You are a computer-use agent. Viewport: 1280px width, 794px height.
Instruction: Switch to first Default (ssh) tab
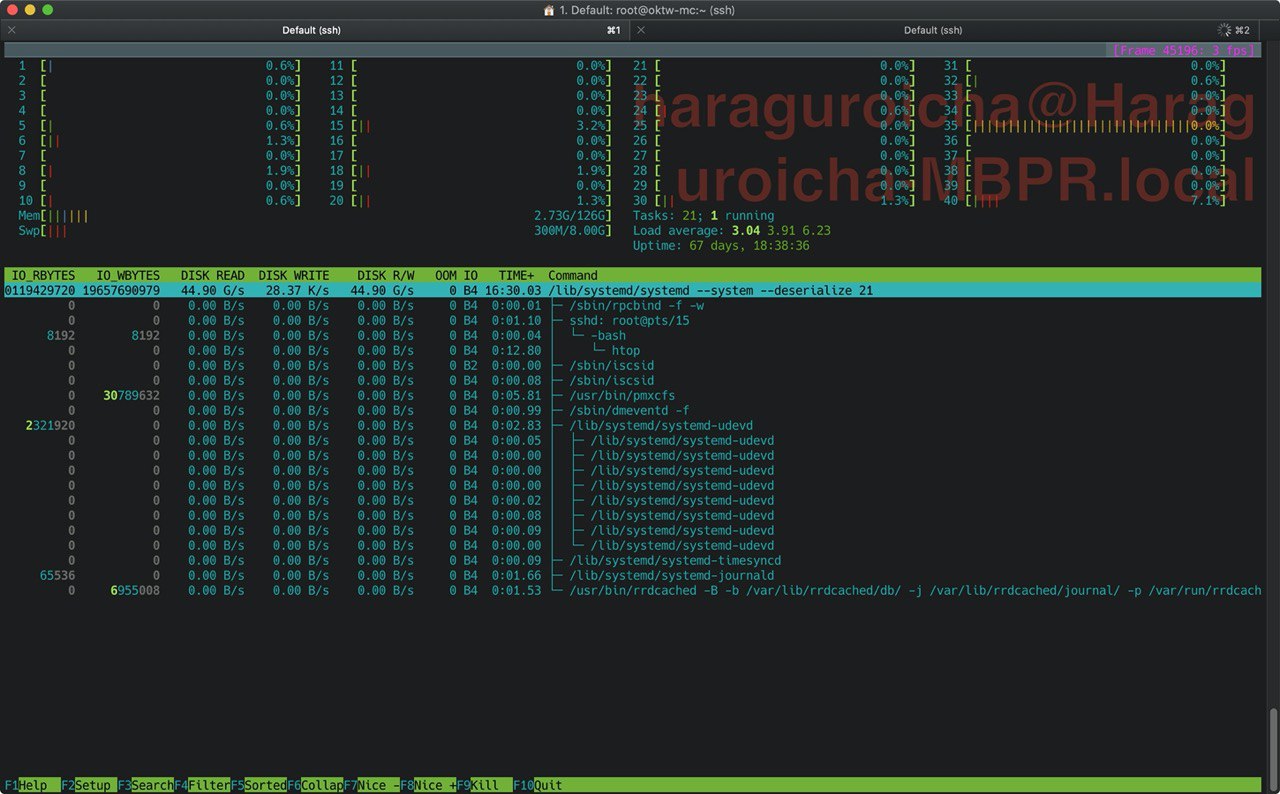point(311,30)
